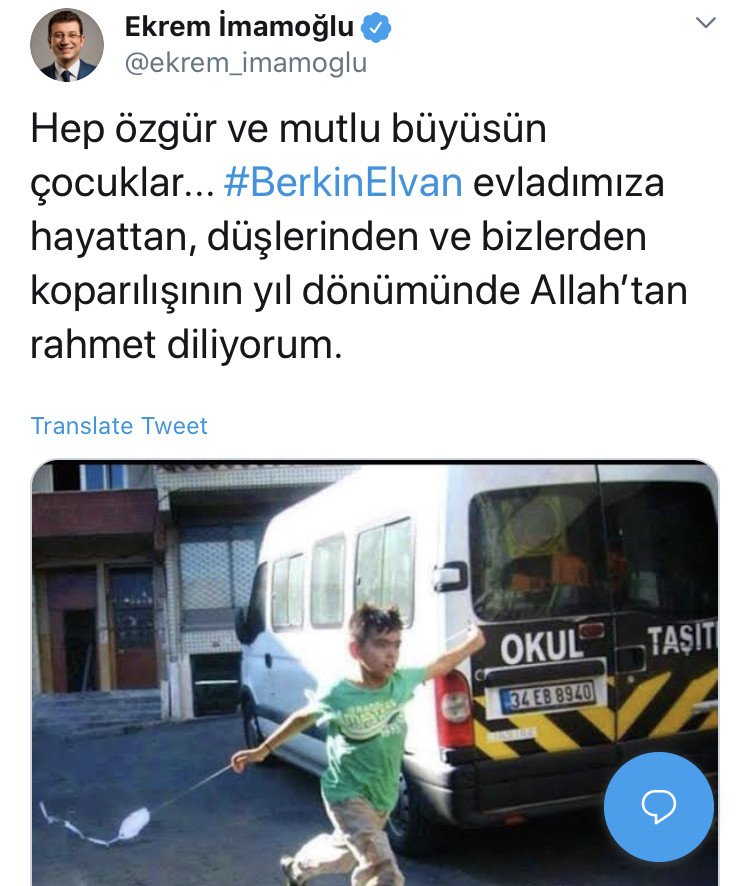Click the text "rahmet diliyorum."

(187, 344)
